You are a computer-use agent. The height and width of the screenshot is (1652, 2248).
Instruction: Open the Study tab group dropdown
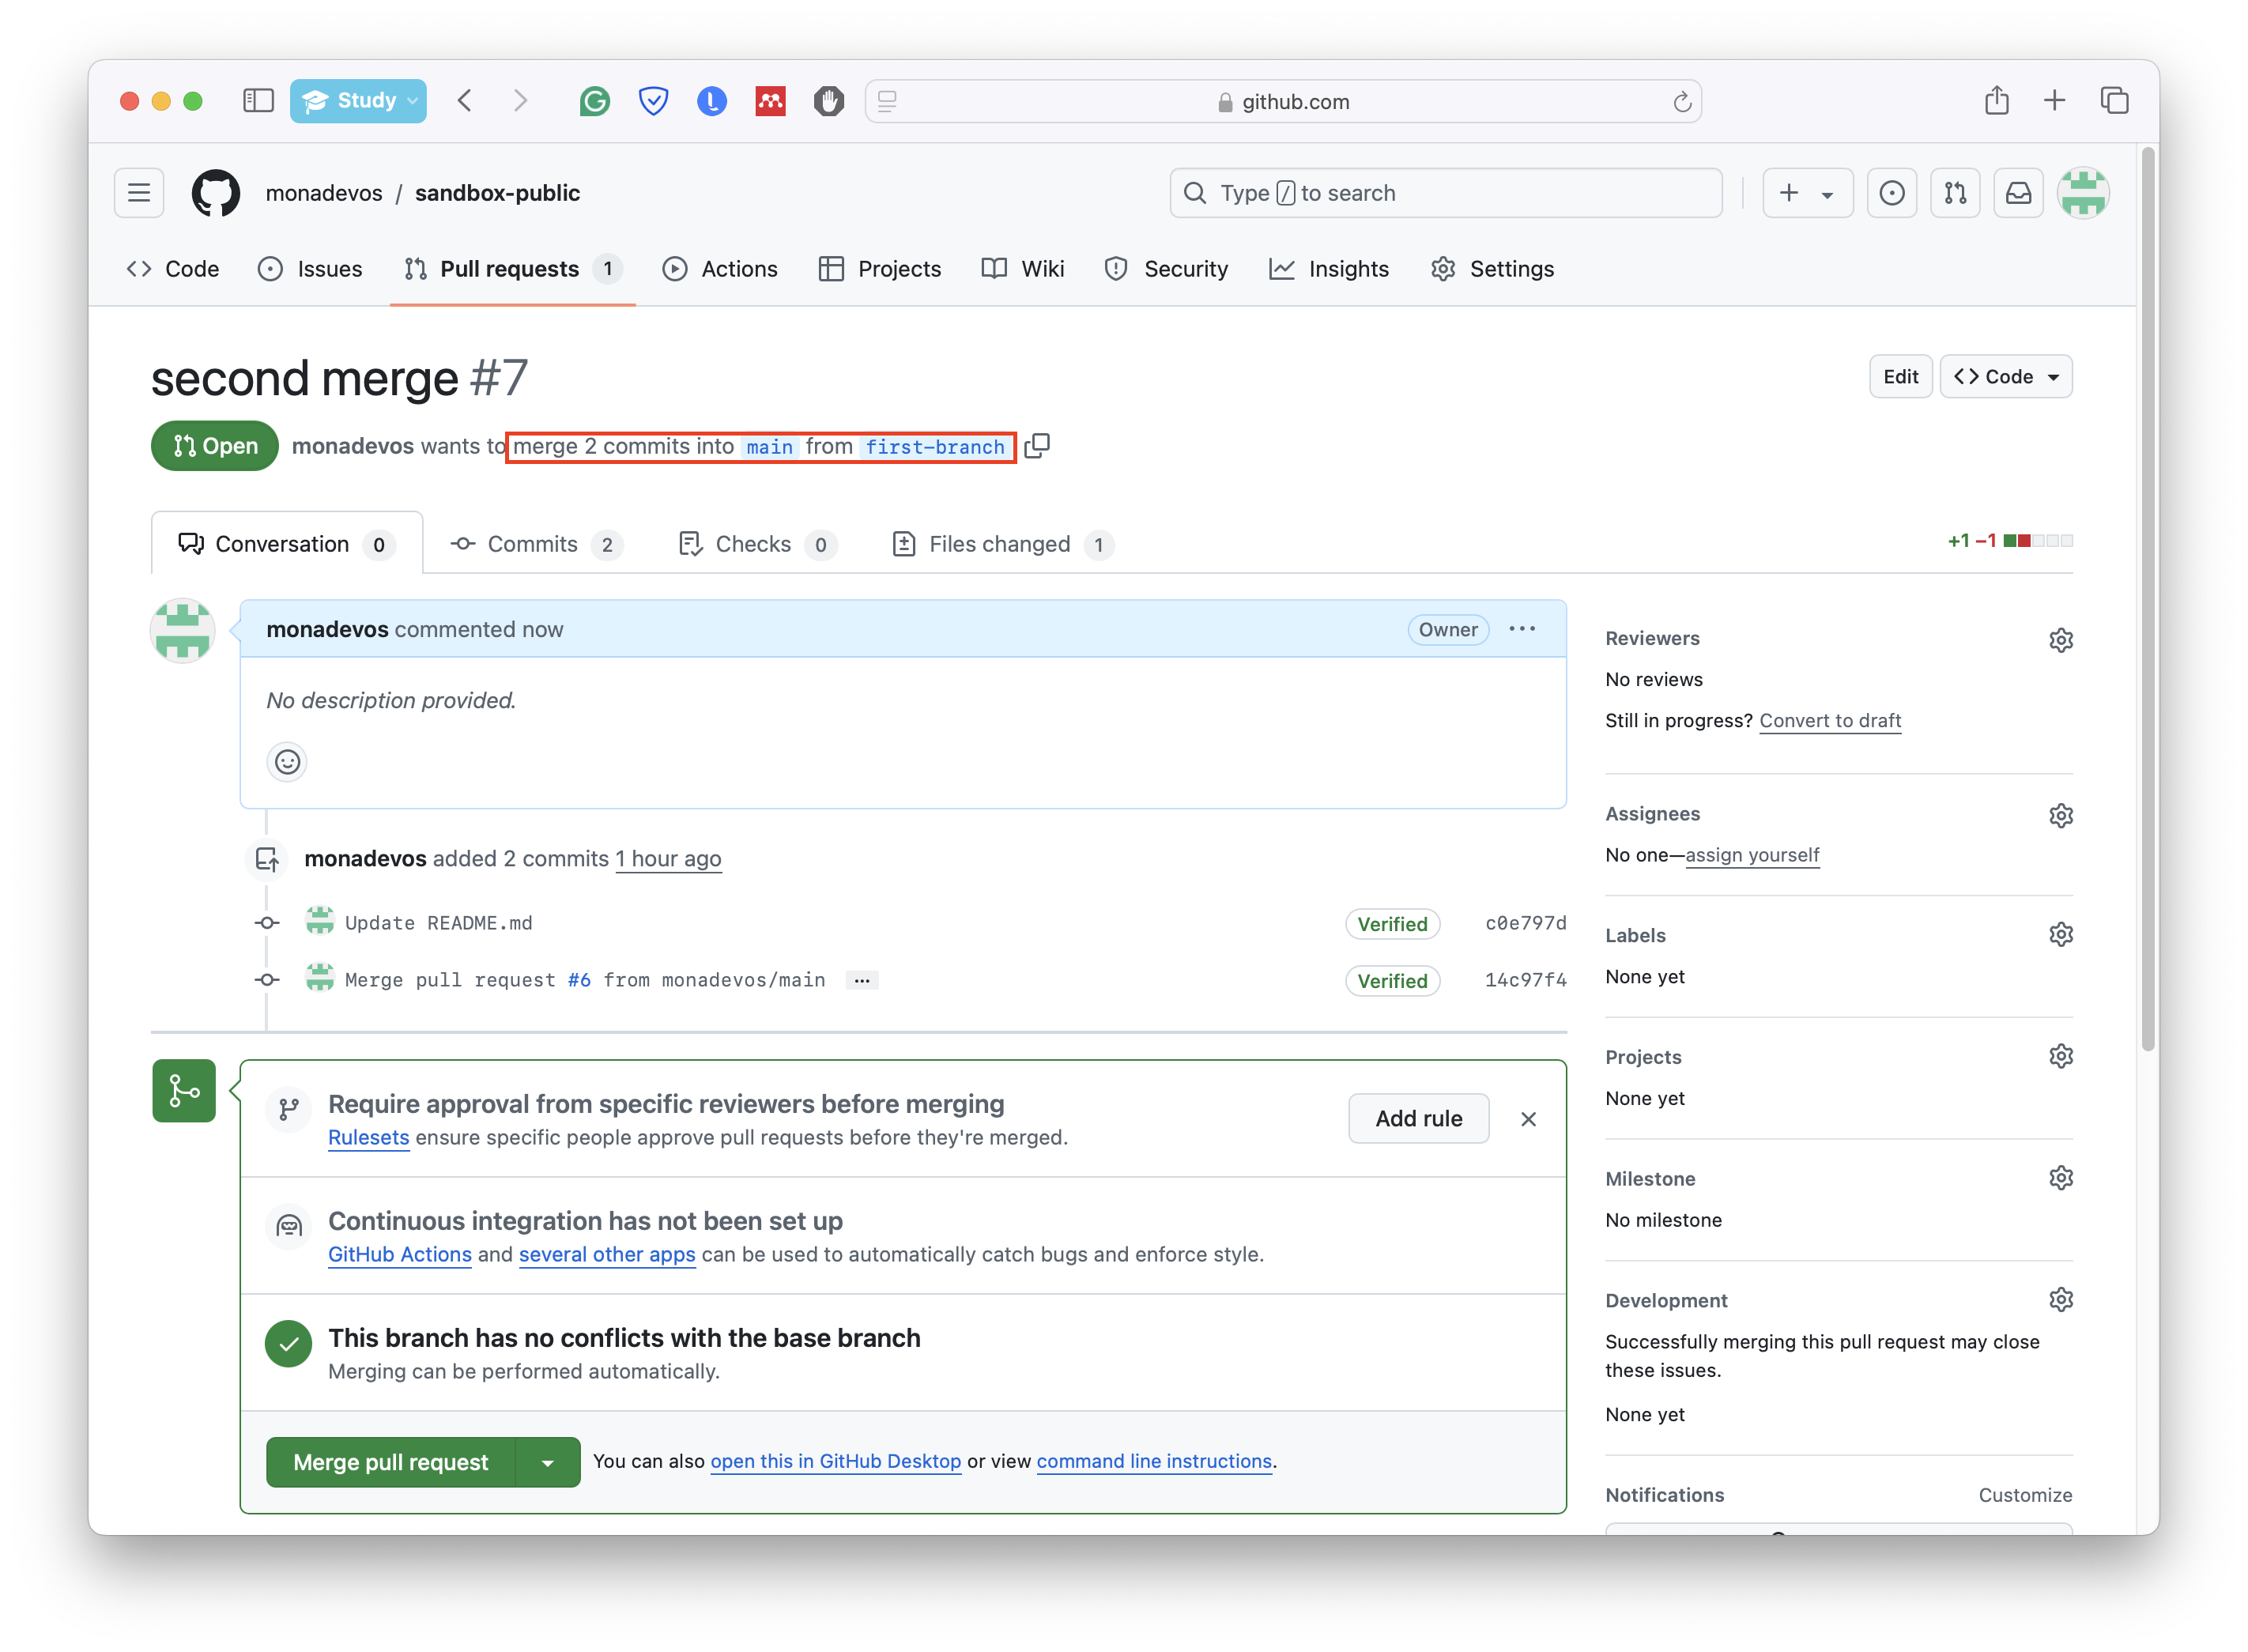click(x=358, y=101)
